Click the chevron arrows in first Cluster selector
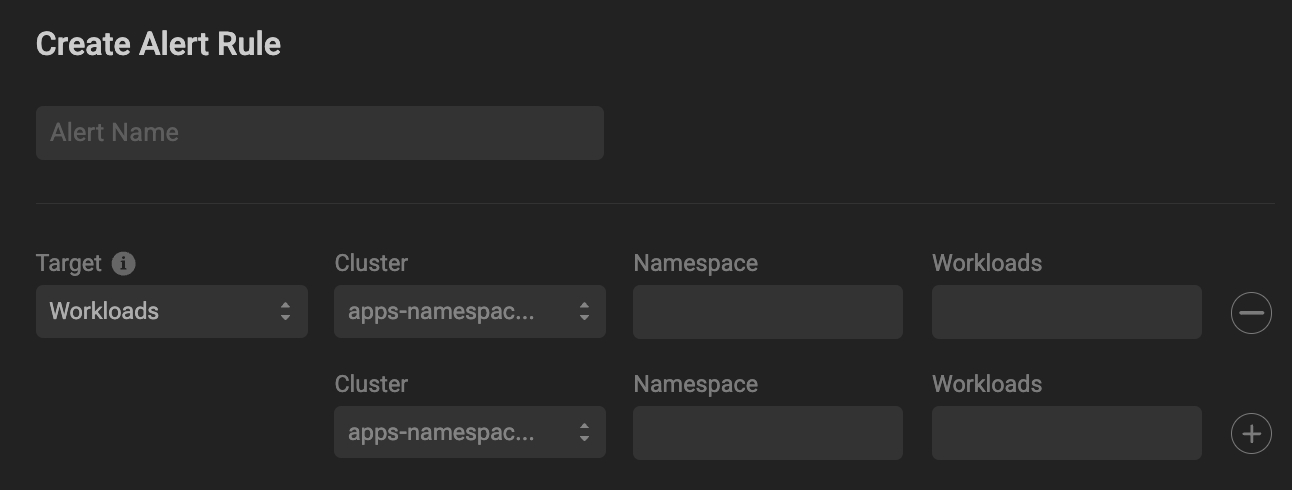The height and width of the screenshot is (490, 1292). pyautogui.click(x=584, y=311)
